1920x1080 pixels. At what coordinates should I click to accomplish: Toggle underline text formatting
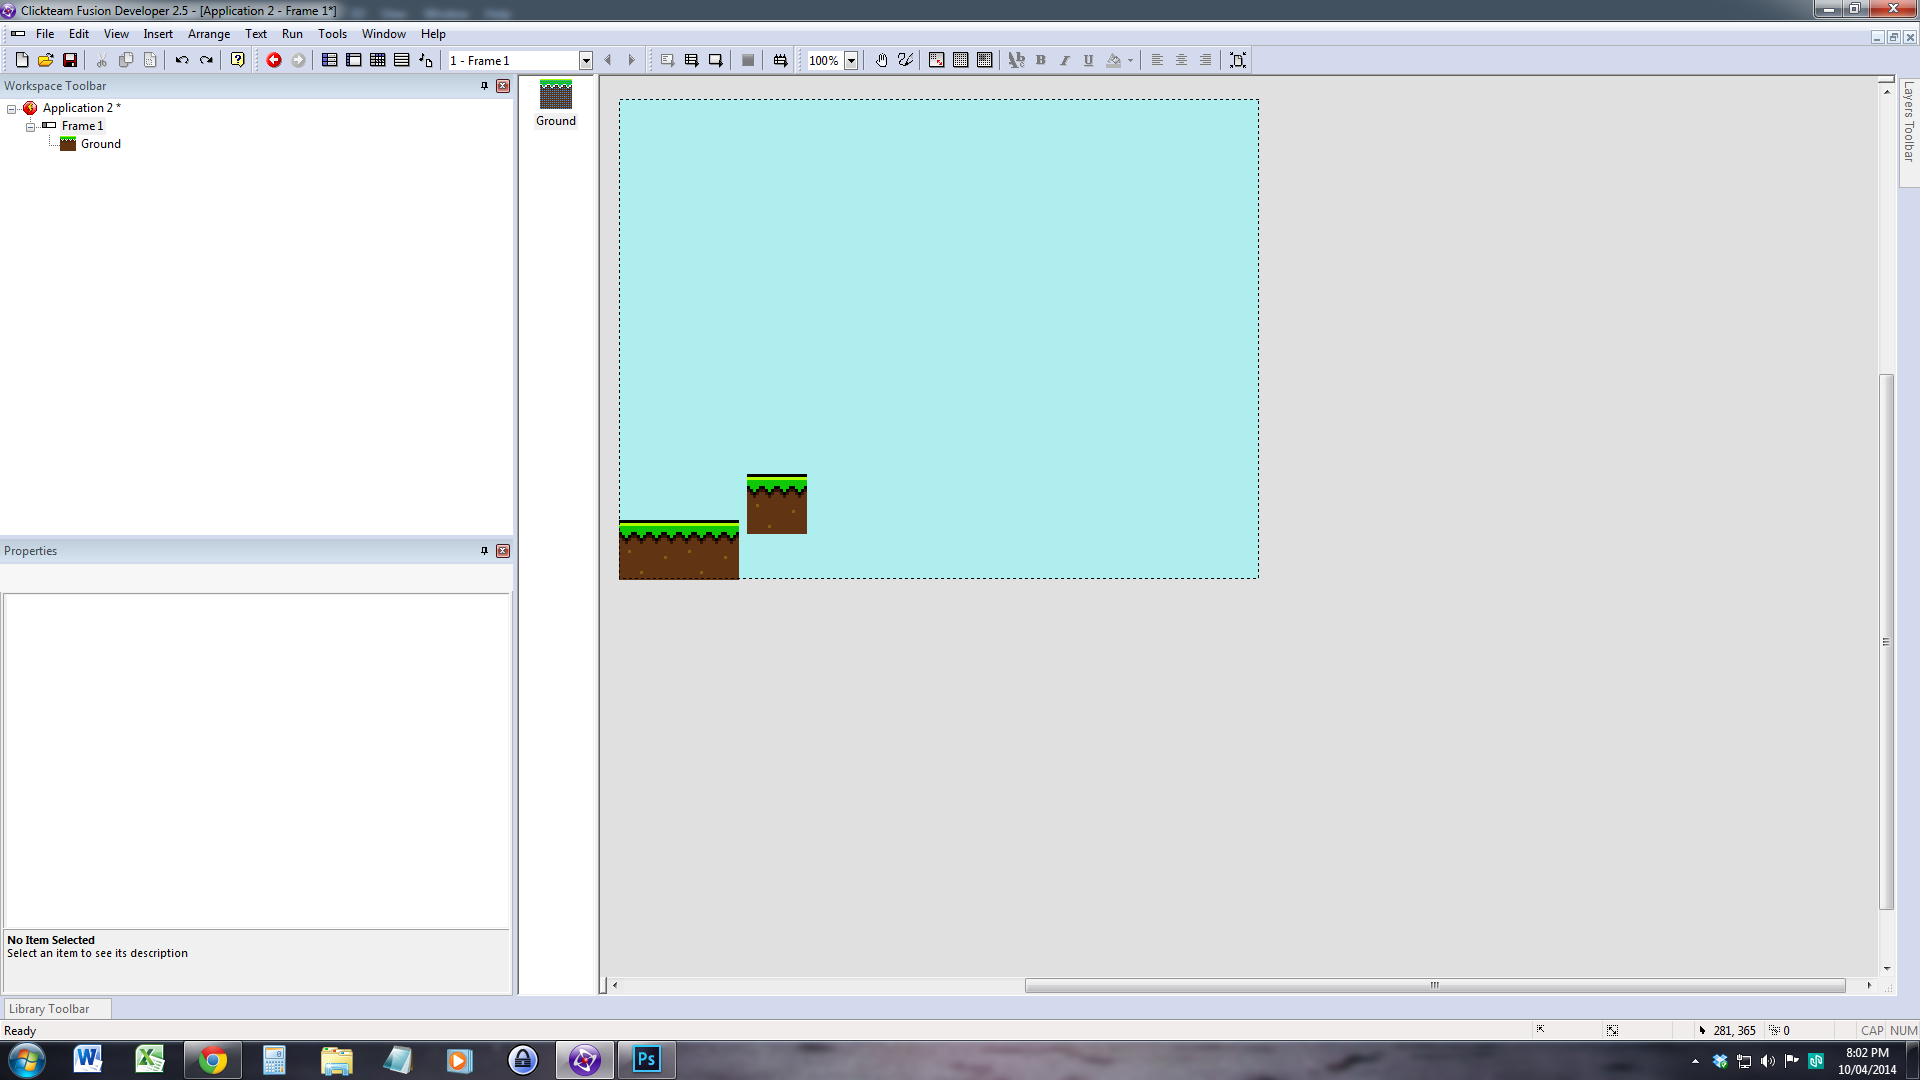click(x=1088, y=60)
